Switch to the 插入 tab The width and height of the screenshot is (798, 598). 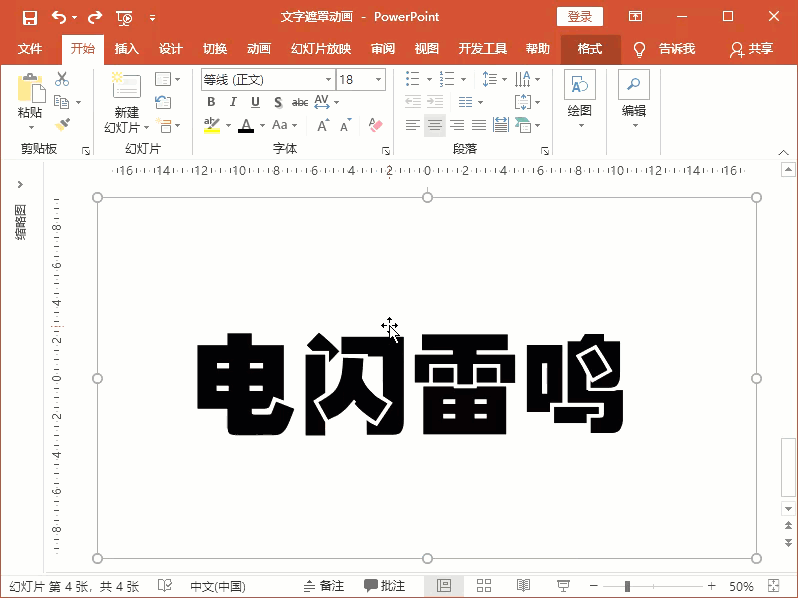coord(126,49)
